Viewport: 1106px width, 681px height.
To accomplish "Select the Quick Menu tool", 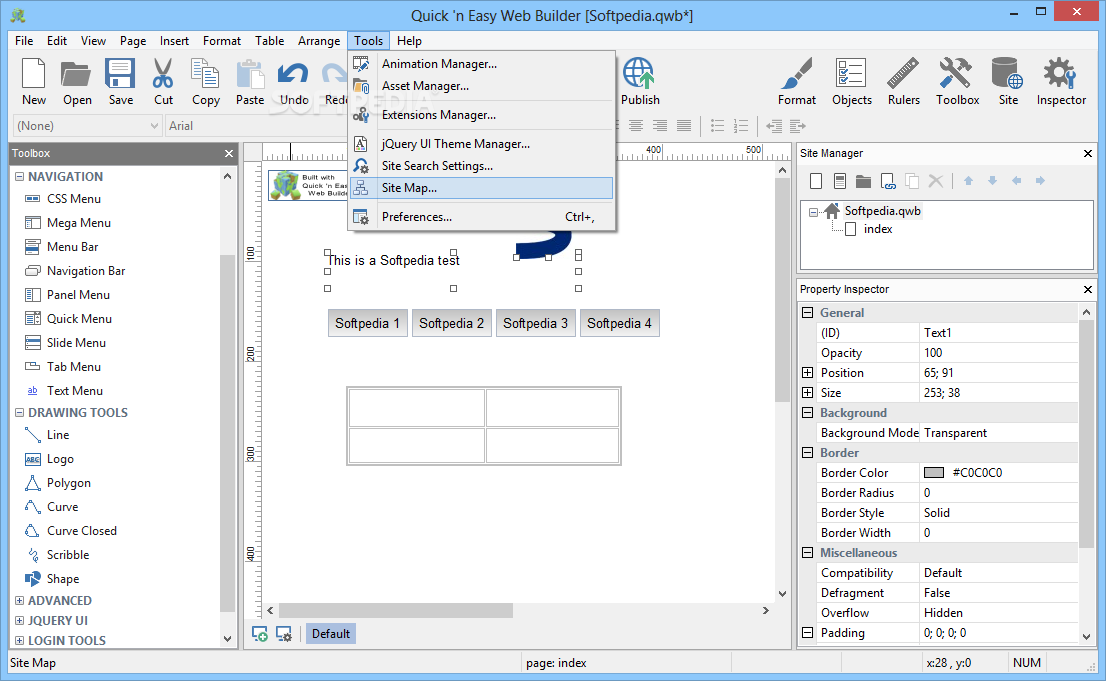I will (x=79, y=319).
